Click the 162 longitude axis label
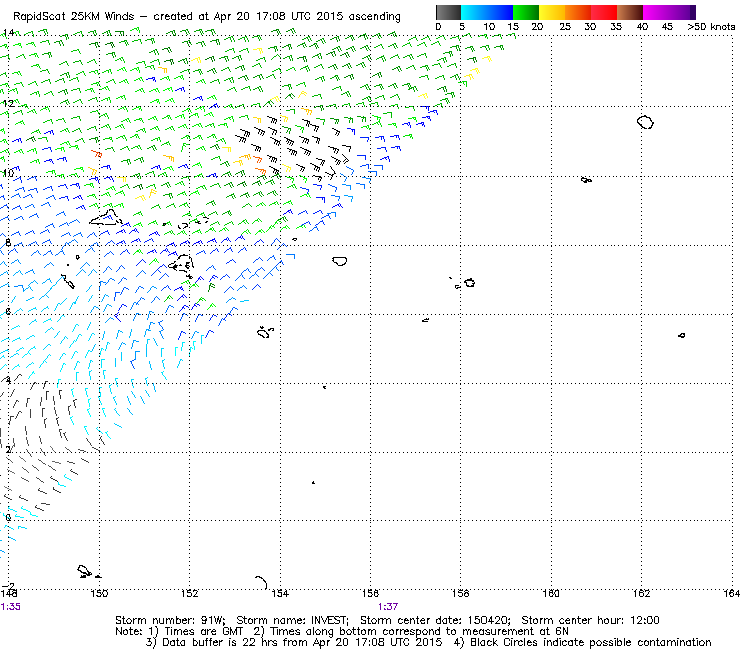The width and height of the screenshot is (740, 650). pyautogui.click(x=641, y=593)
